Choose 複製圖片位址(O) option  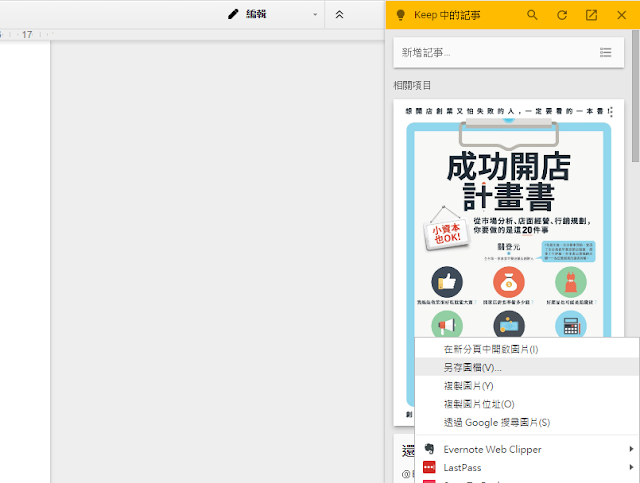[x=527, y=404]
